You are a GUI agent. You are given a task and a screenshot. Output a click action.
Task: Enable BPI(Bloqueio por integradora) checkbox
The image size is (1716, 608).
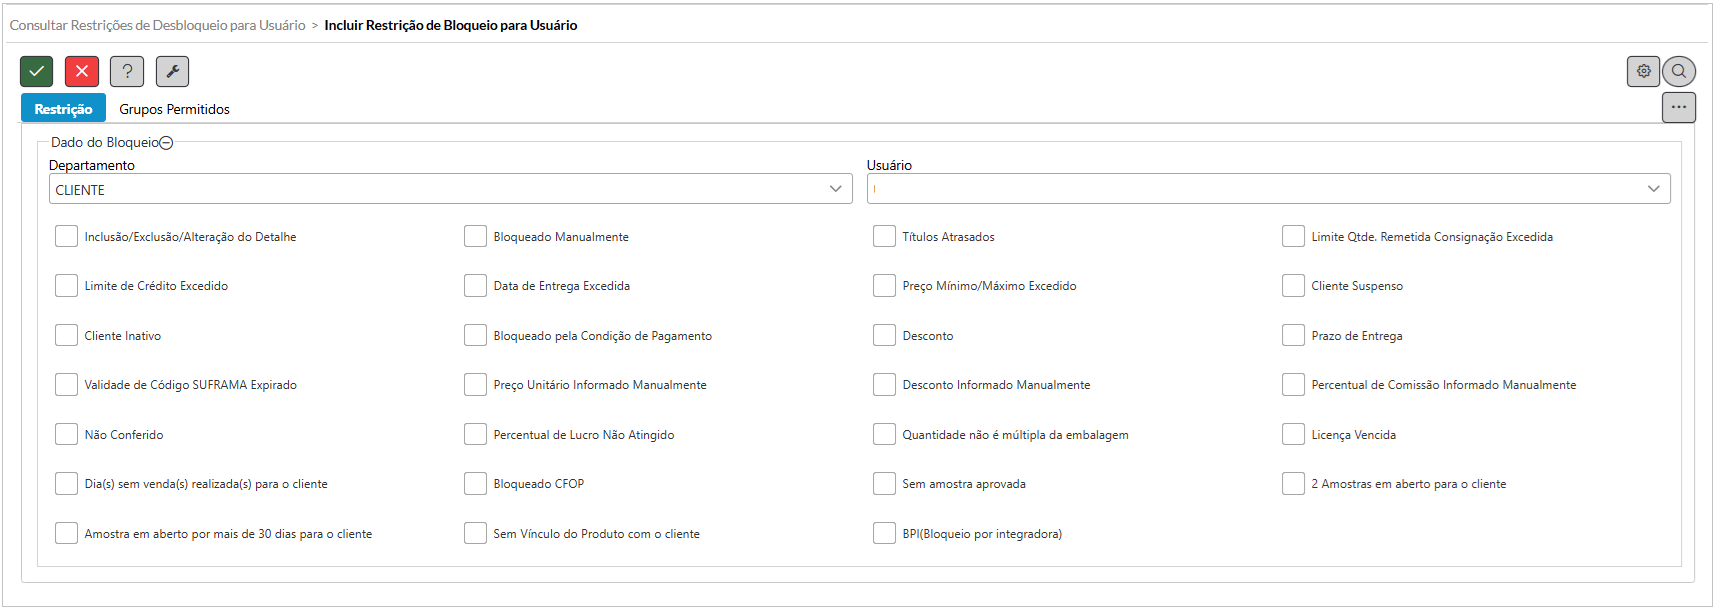point(884,533)
